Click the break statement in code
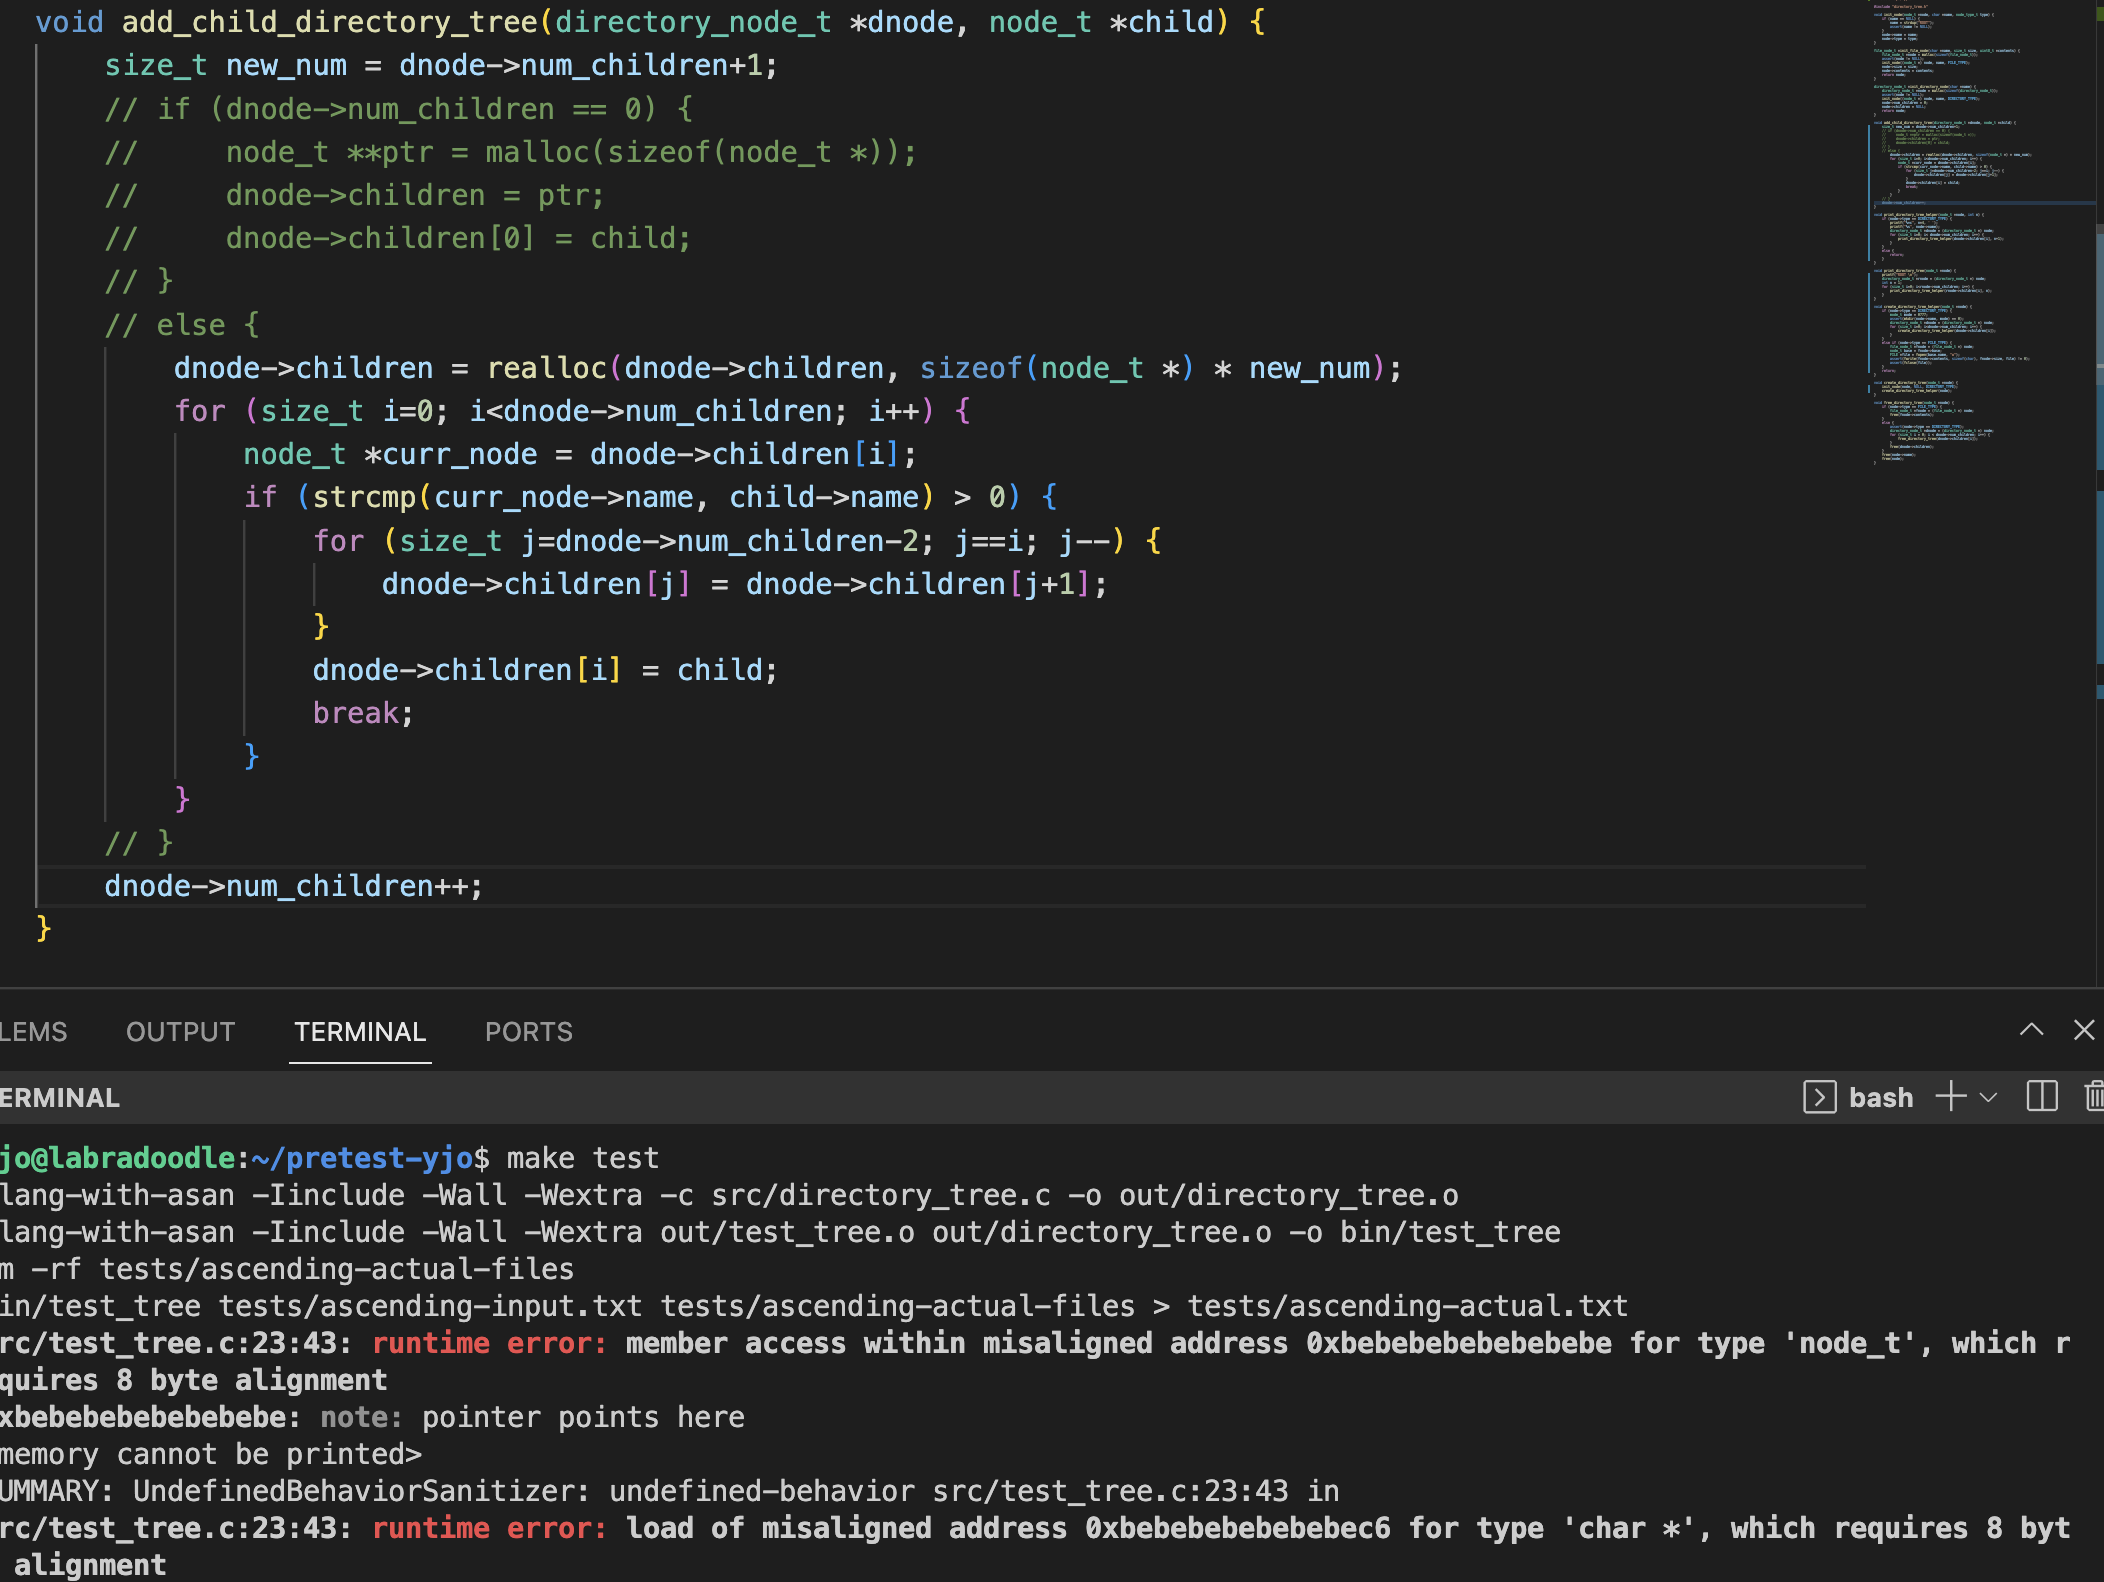The image size is (2104, 1582). pos(356,713)
